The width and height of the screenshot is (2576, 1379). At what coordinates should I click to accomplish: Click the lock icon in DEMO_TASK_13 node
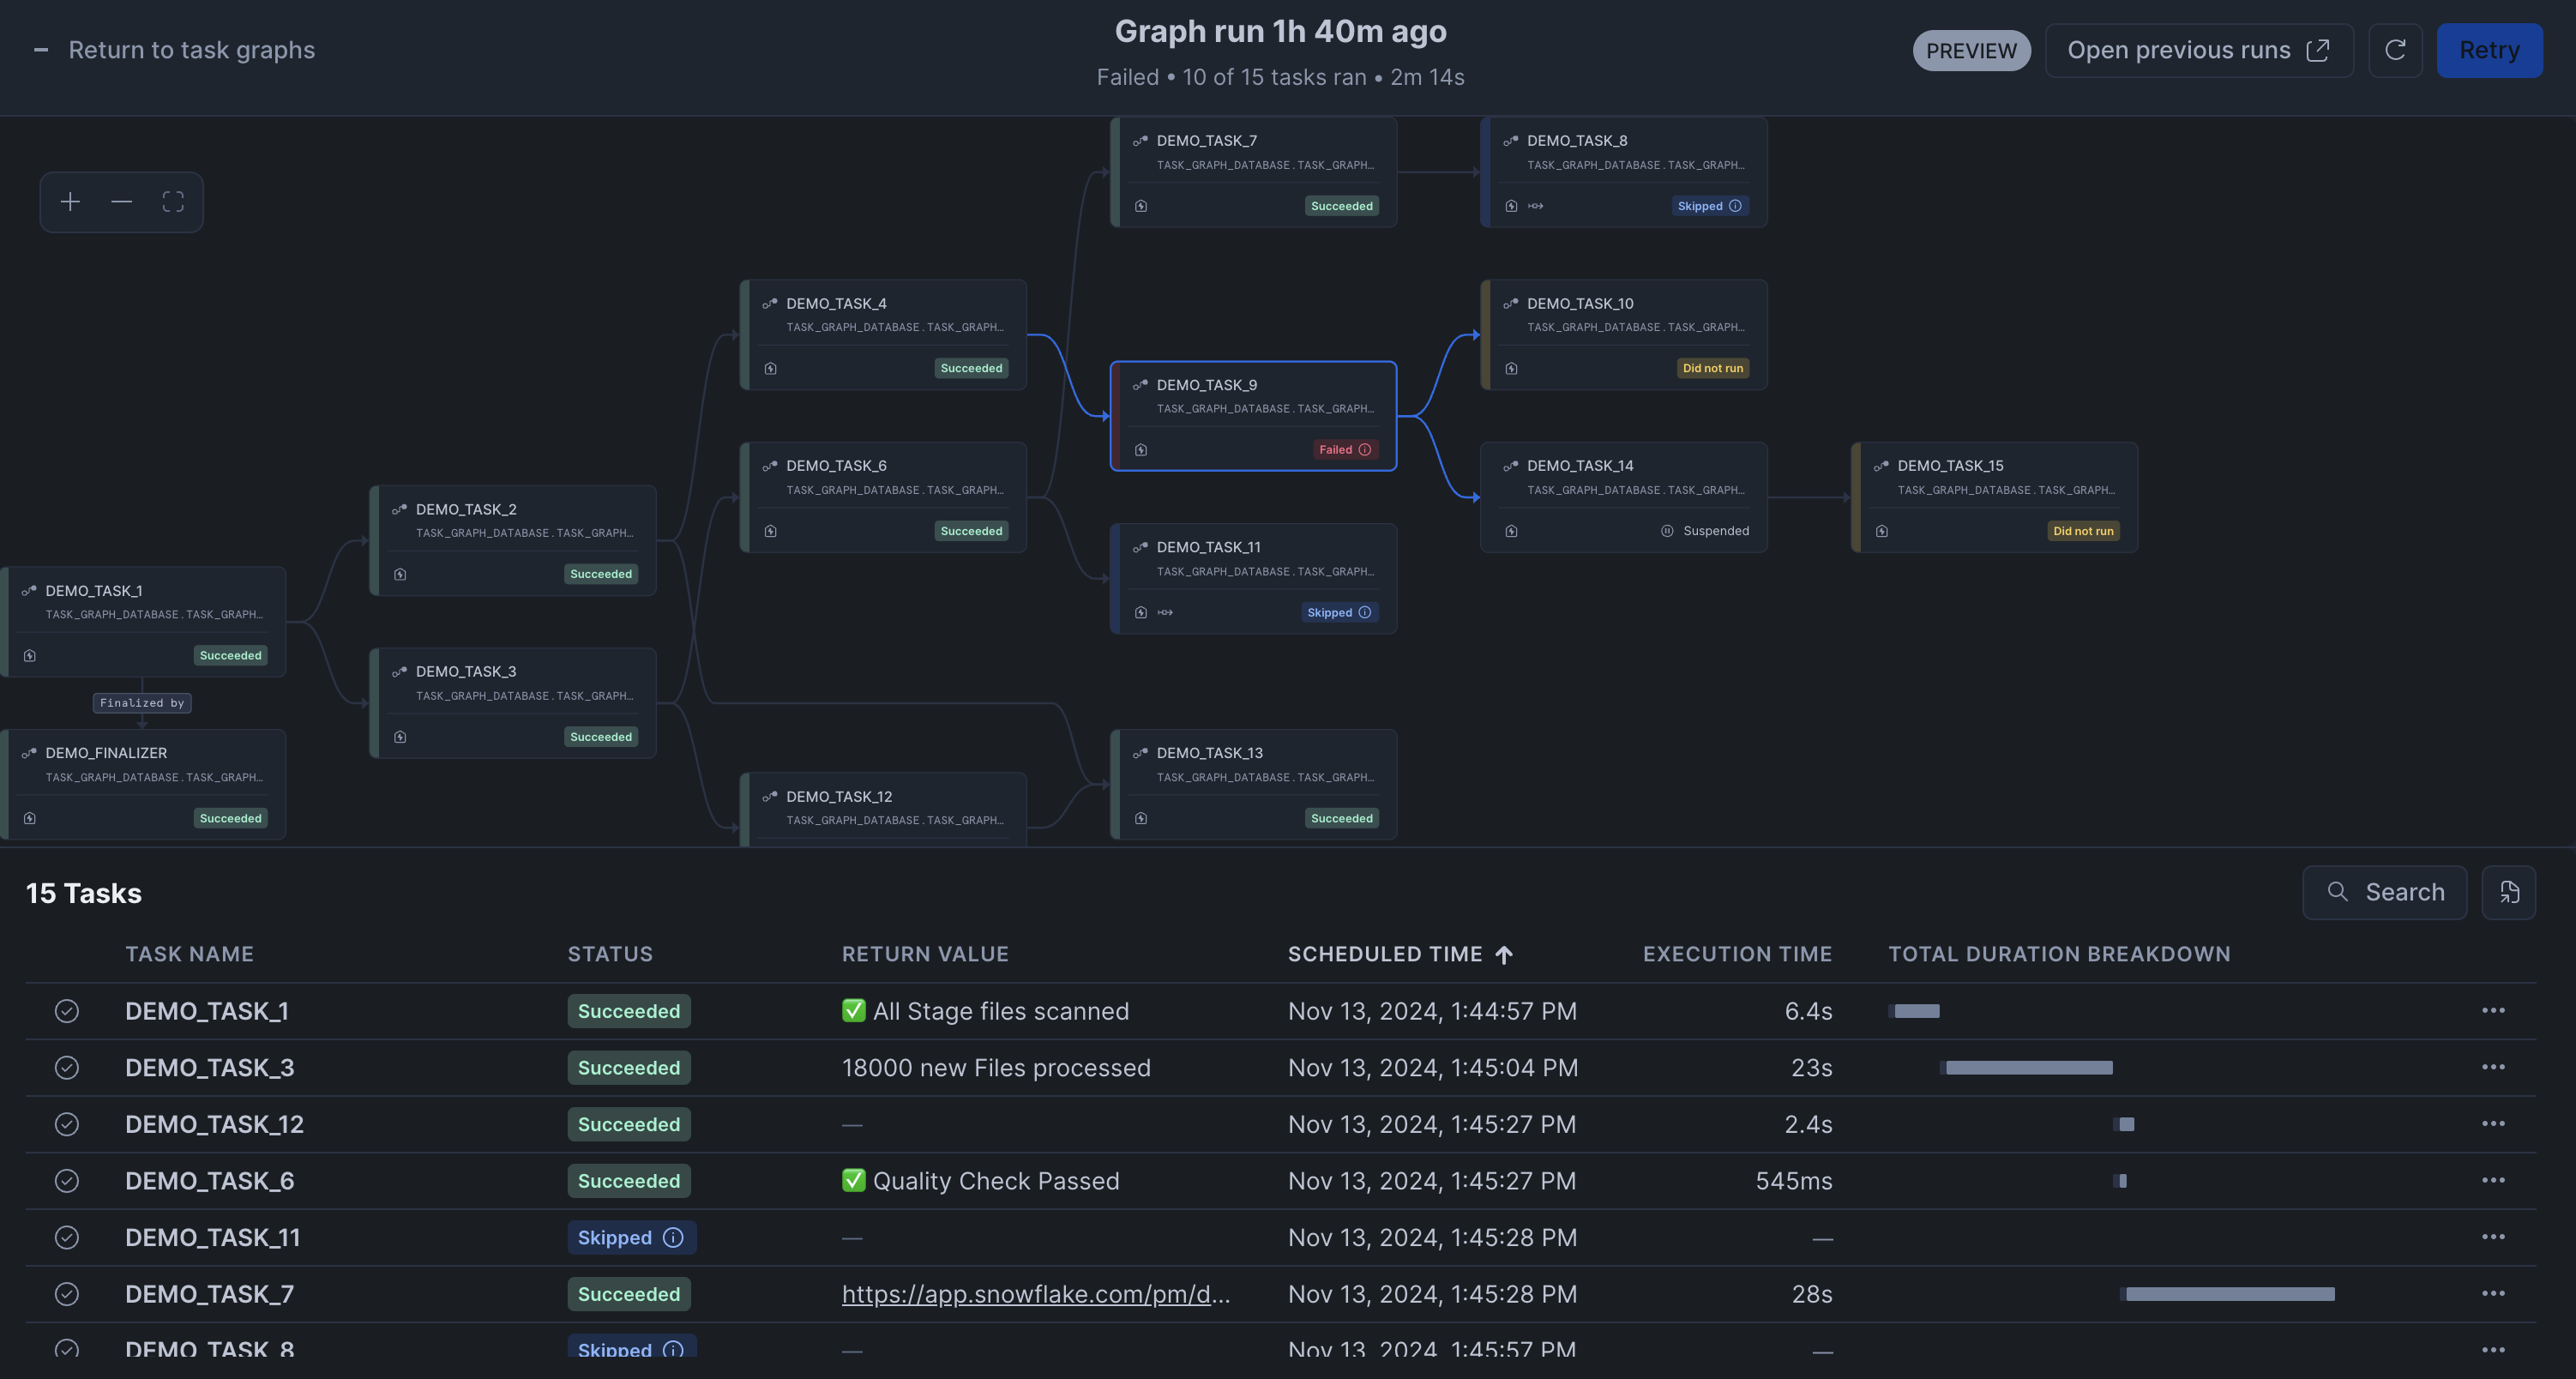1141,818
